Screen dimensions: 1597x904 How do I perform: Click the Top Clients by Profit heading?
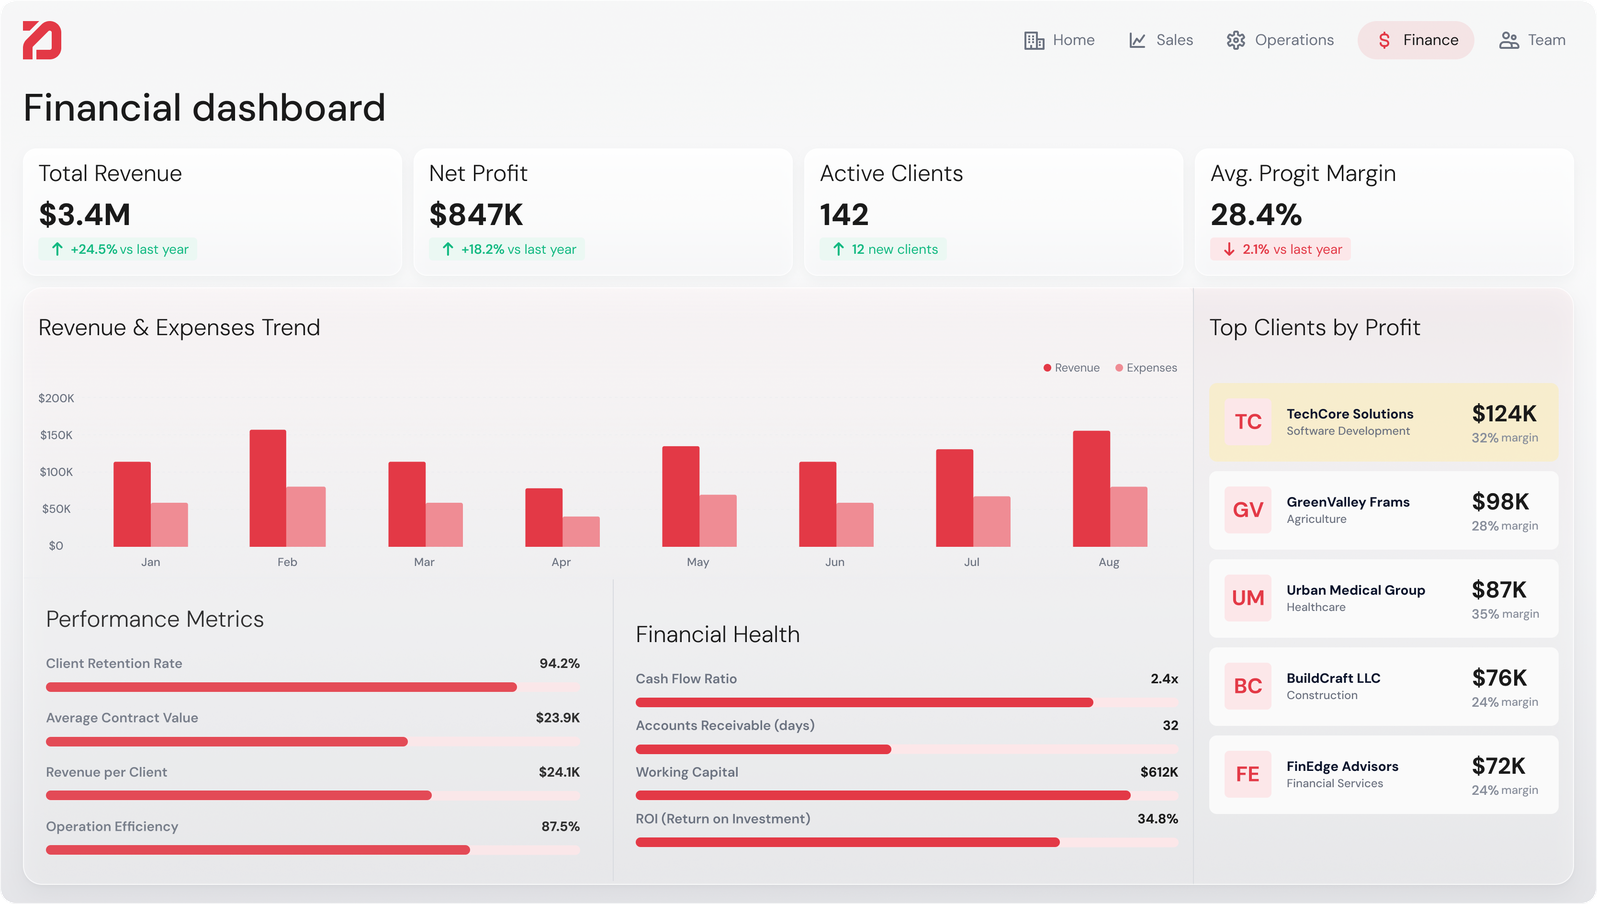1315,328
